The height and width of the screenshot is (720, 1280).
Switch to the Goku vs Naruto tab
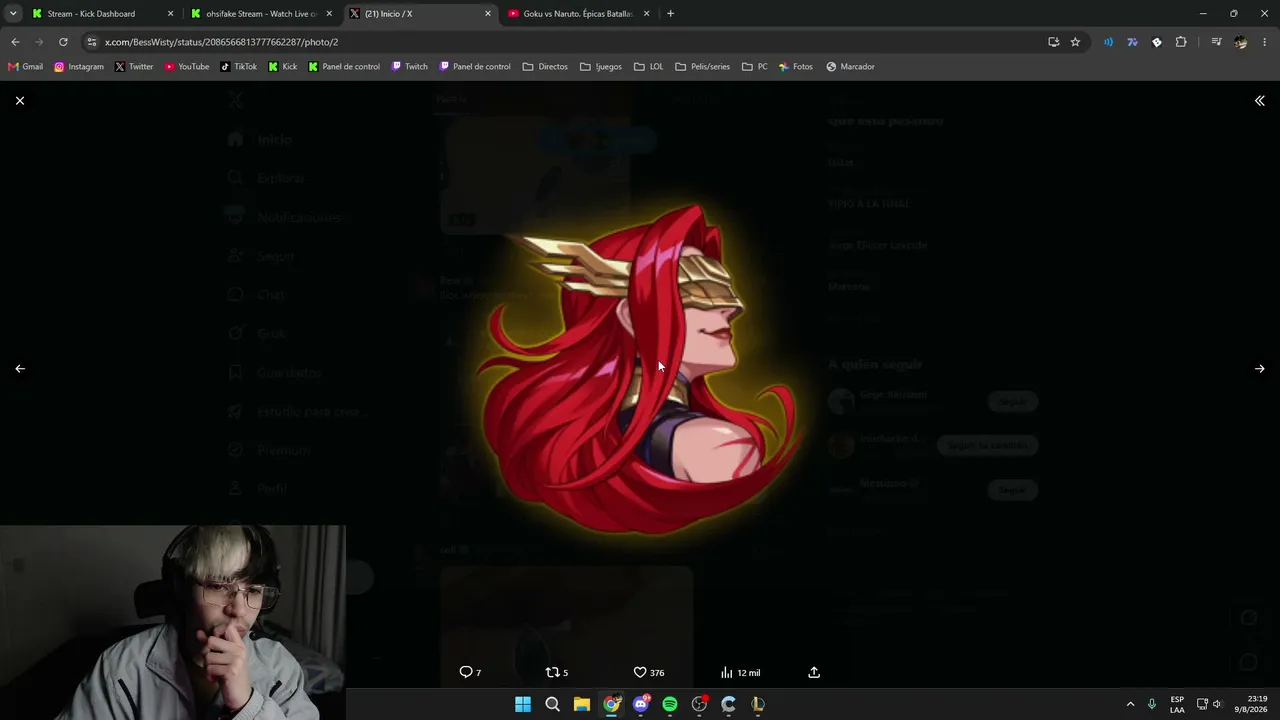(x=580, y=14)
